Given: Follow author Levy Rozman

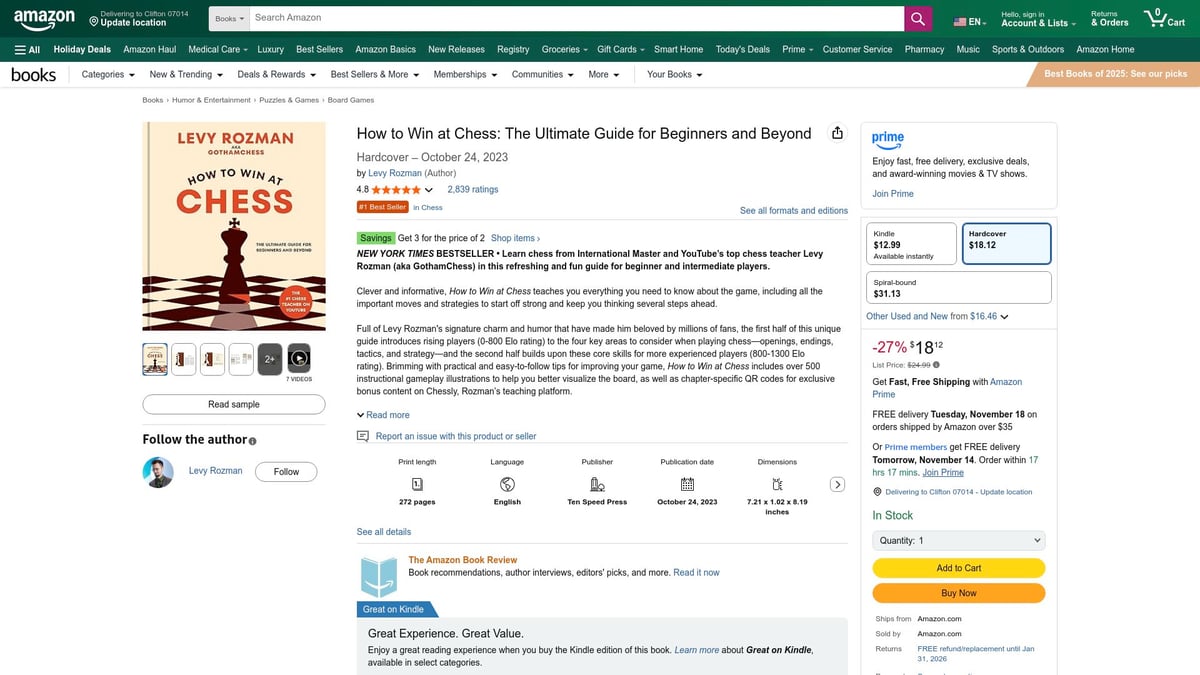Looking at the screenshot, I should pyautogui.click(x=286, y=471).
